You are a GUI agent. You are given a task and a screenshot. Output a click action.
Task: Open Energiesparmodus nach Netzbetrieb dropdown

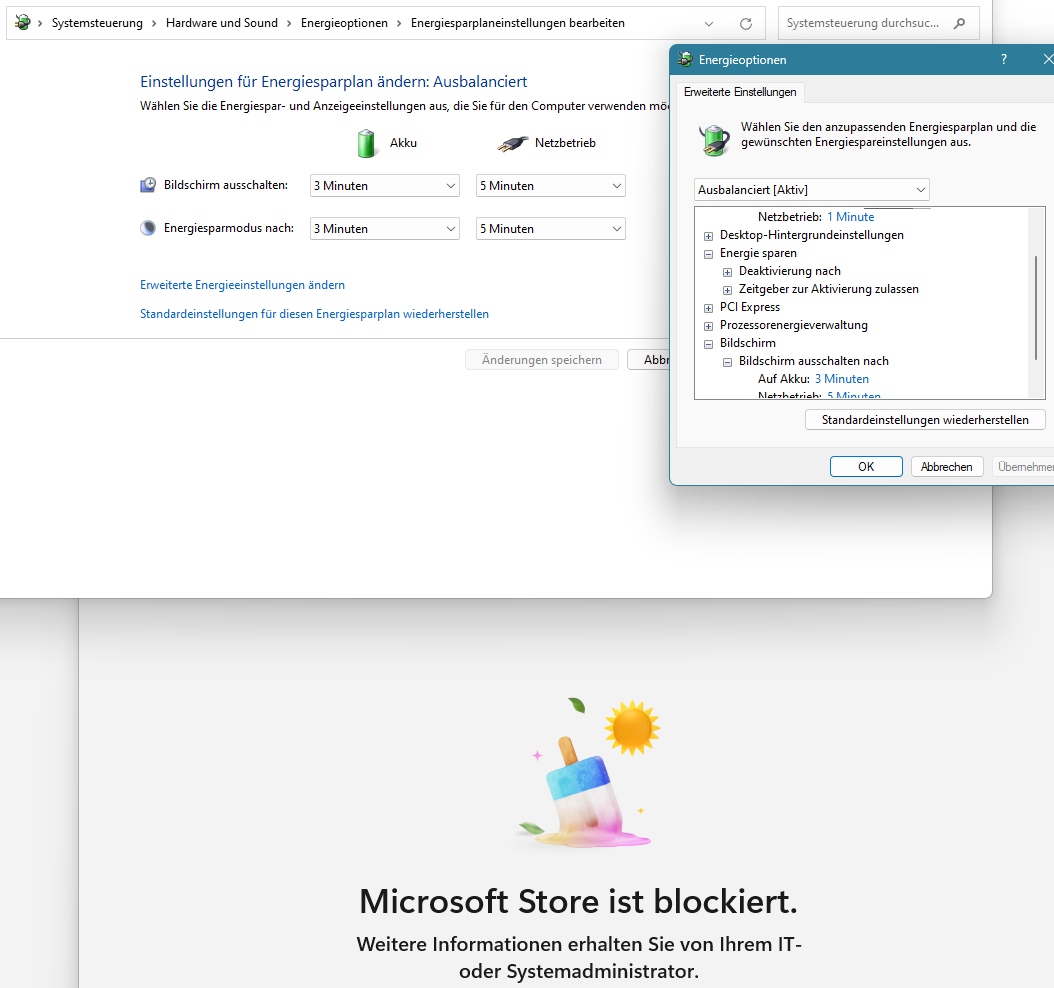pyautogui.click(x=551, y=229)
